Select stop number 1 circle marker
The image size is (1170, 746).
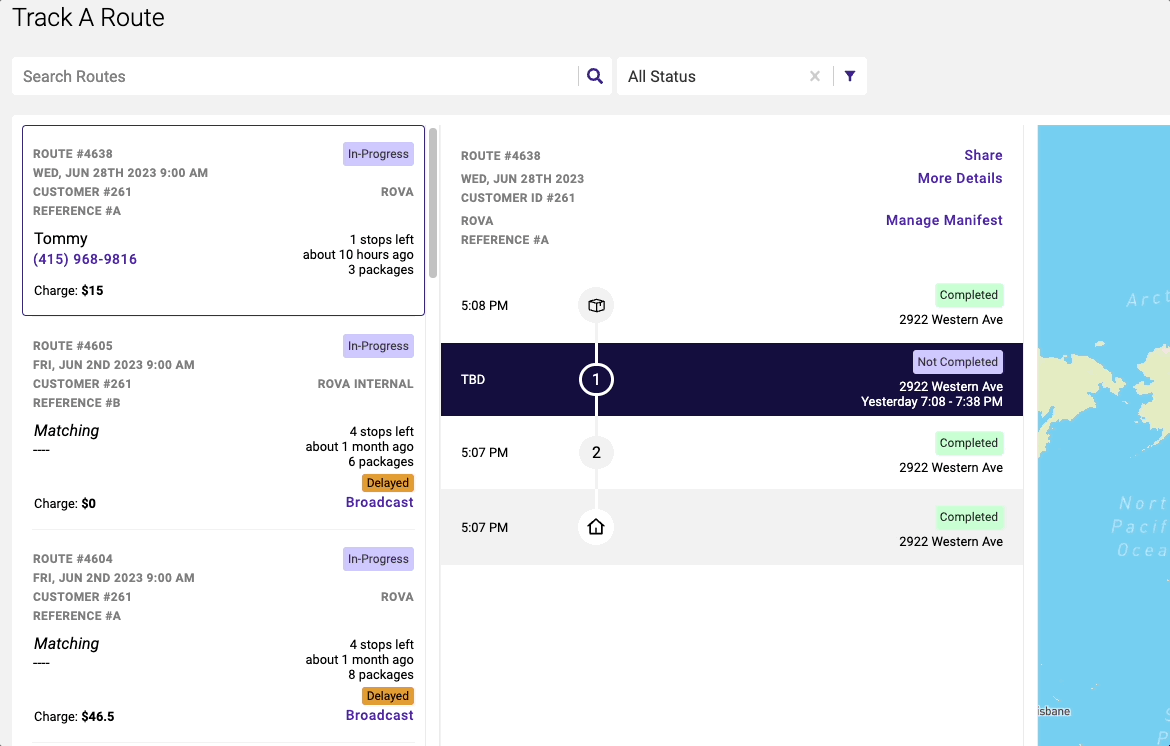click(596, 379)
